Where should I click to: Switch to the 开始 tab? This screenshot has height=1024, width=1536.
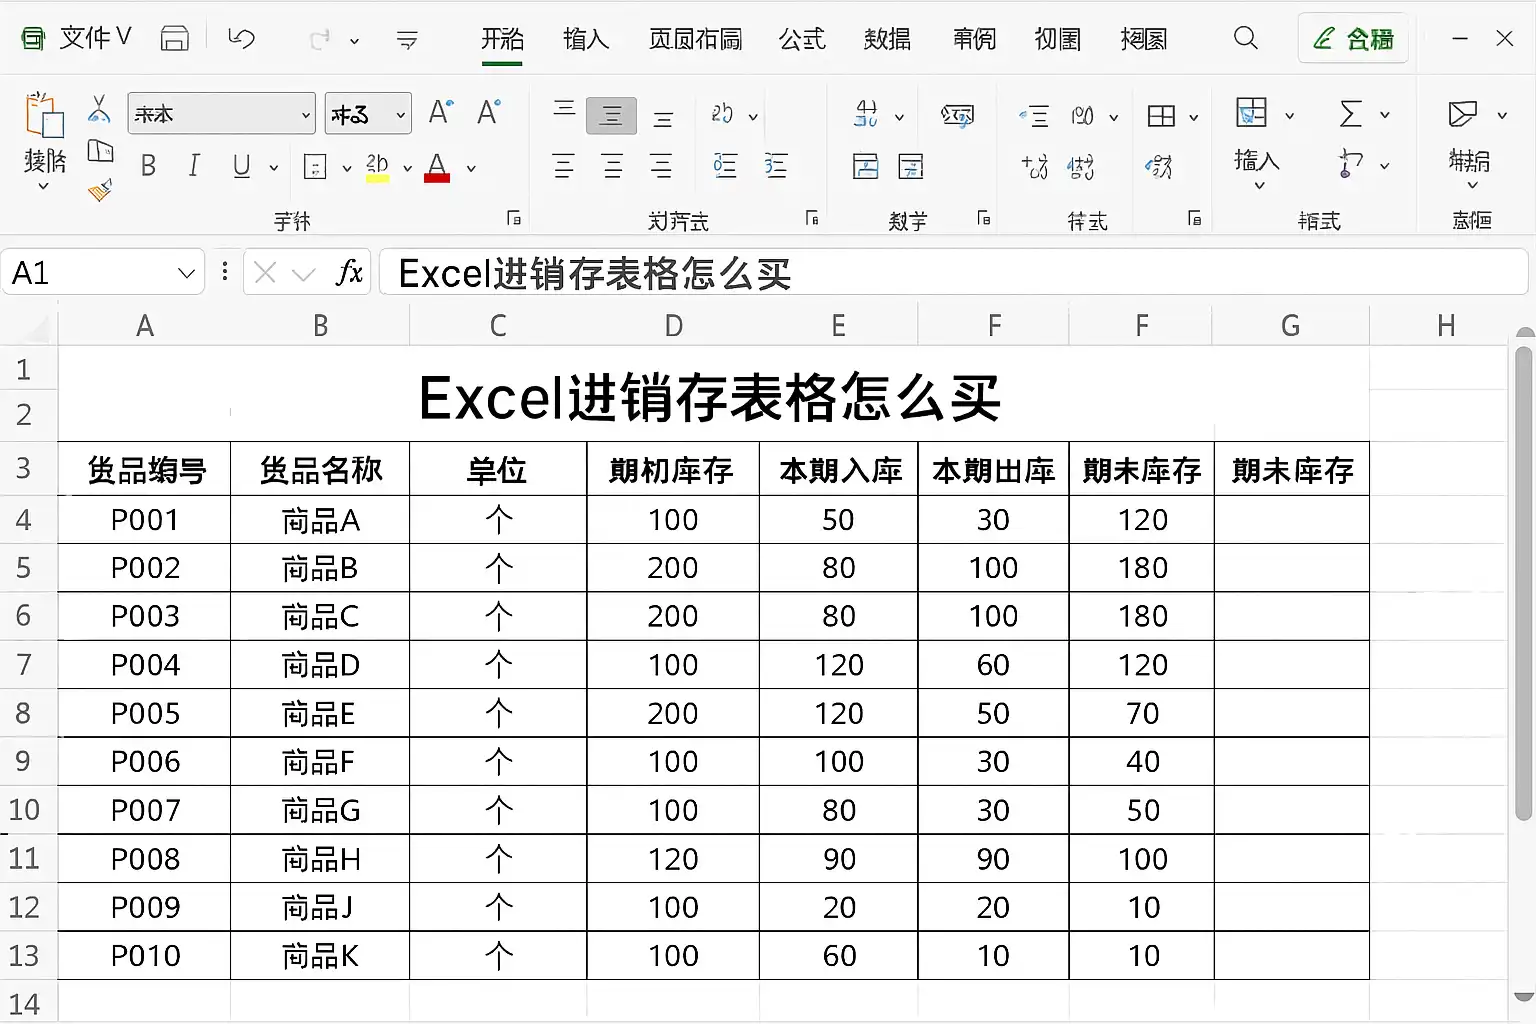(502, 39)
